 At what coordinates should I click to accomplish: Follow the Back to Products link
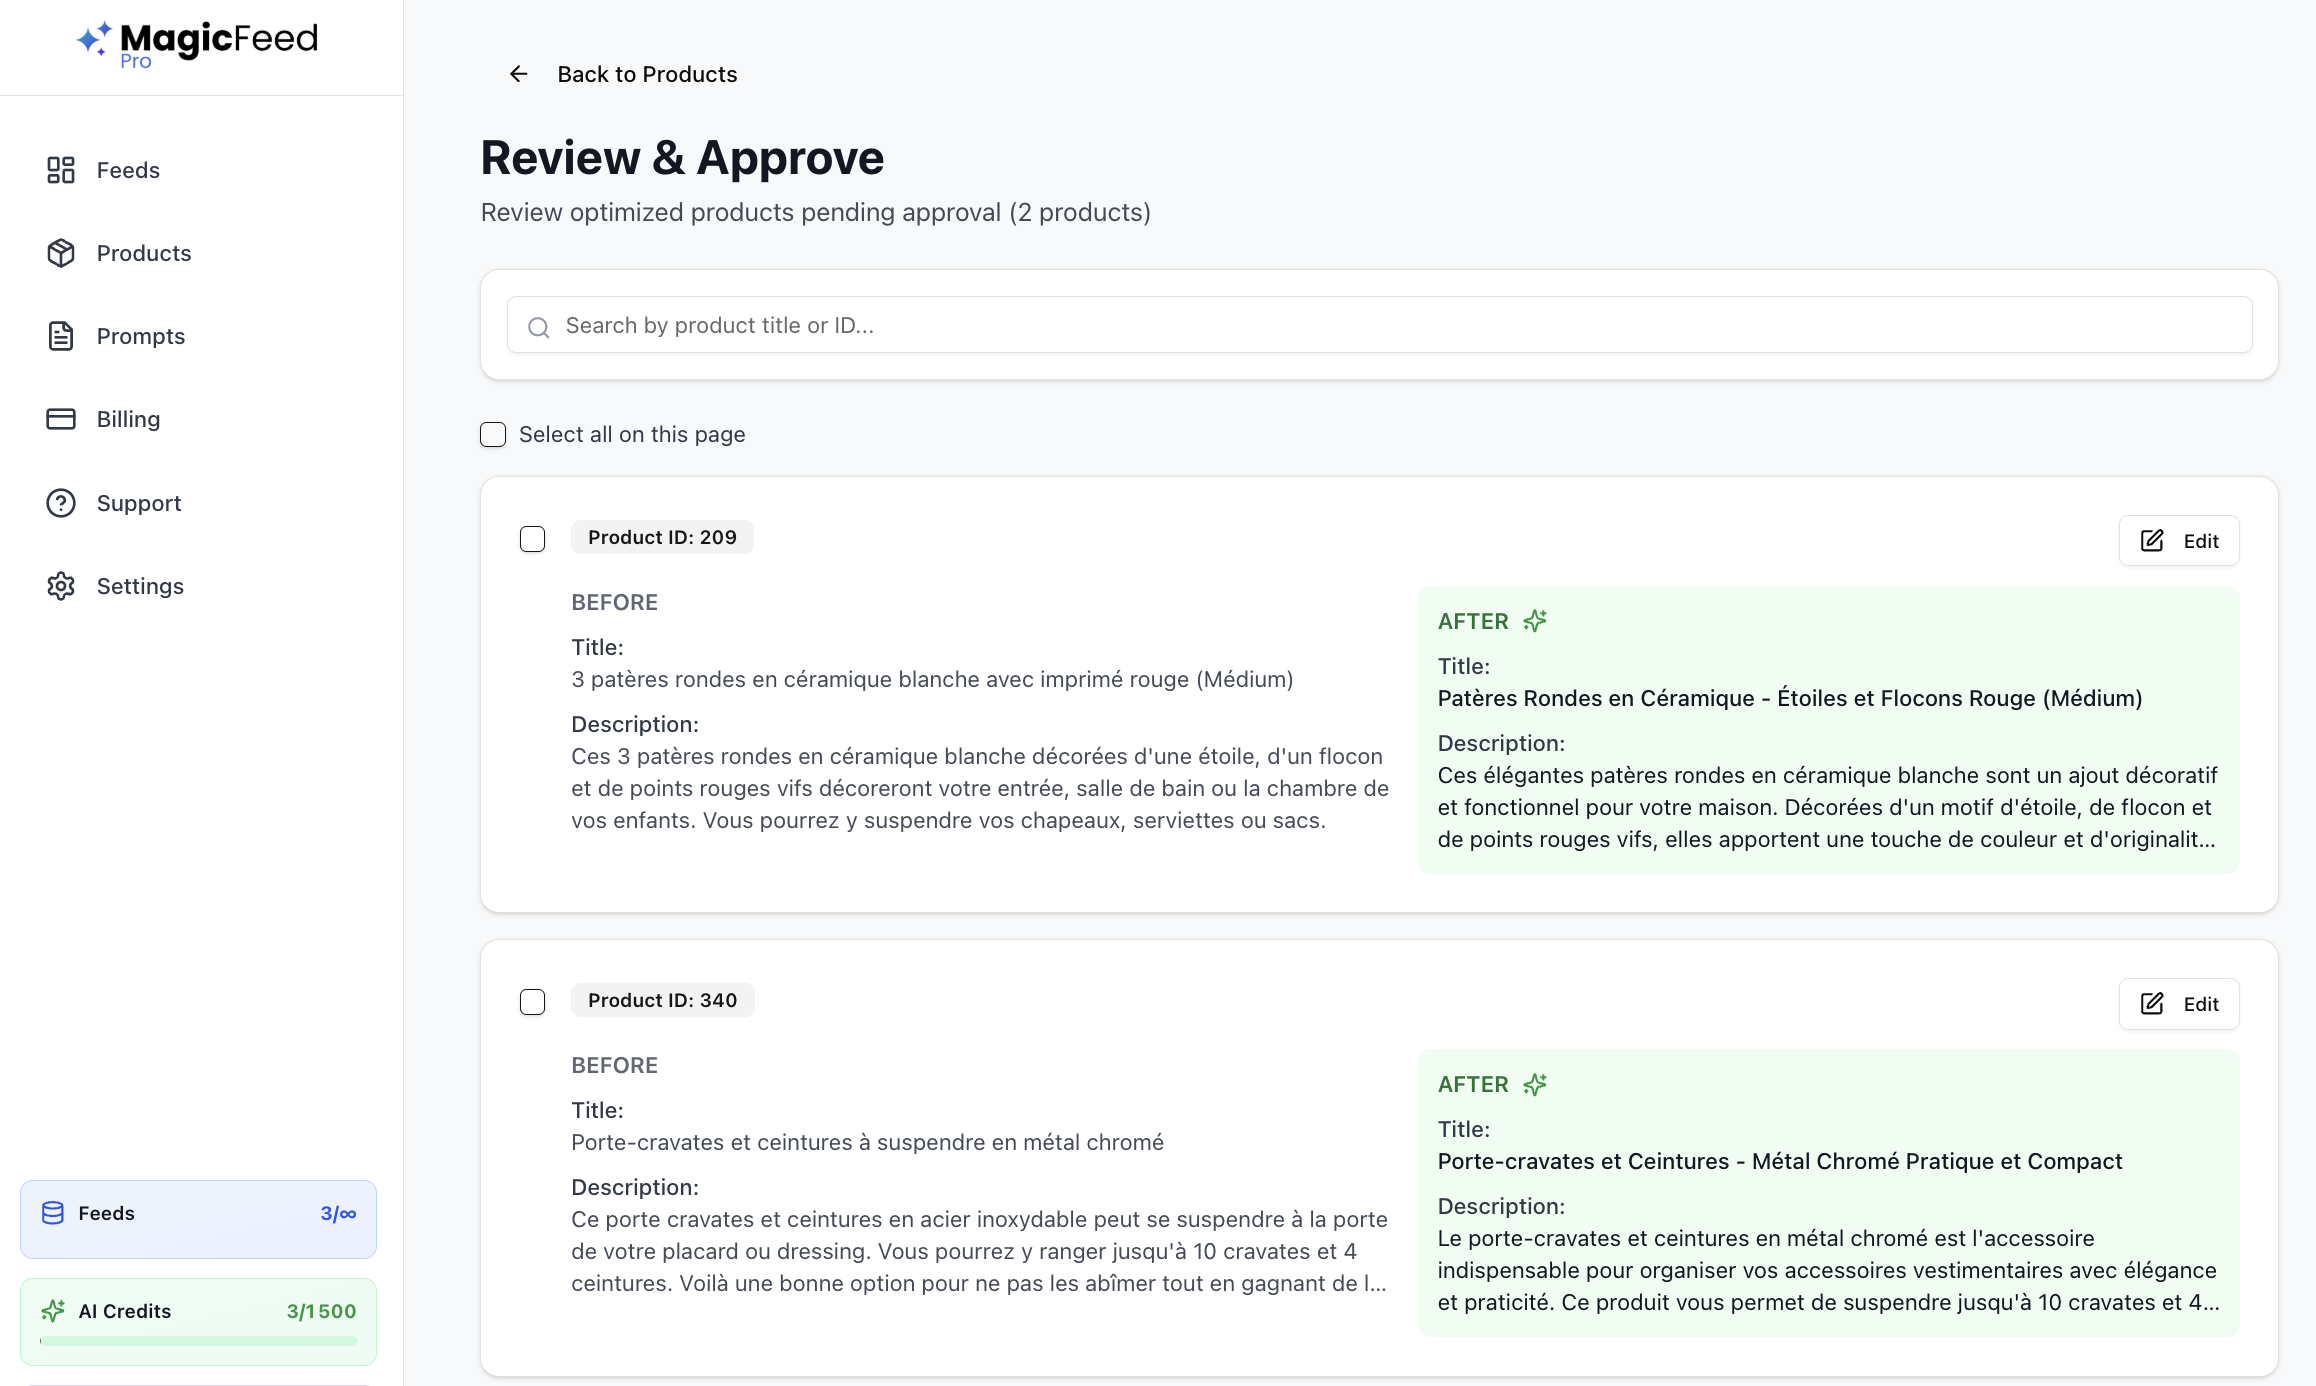click(646, 74)
